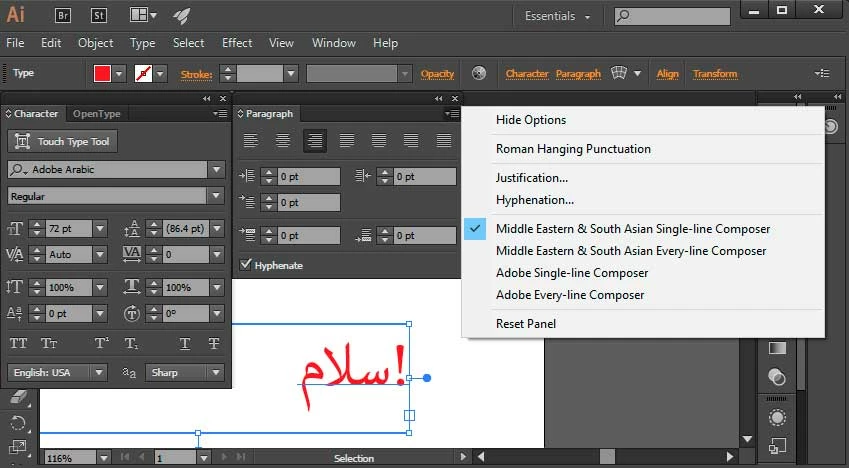
Task: Select Middle Eastern & South Asian Single-line Composer
Action: click(x=632, y=229)
